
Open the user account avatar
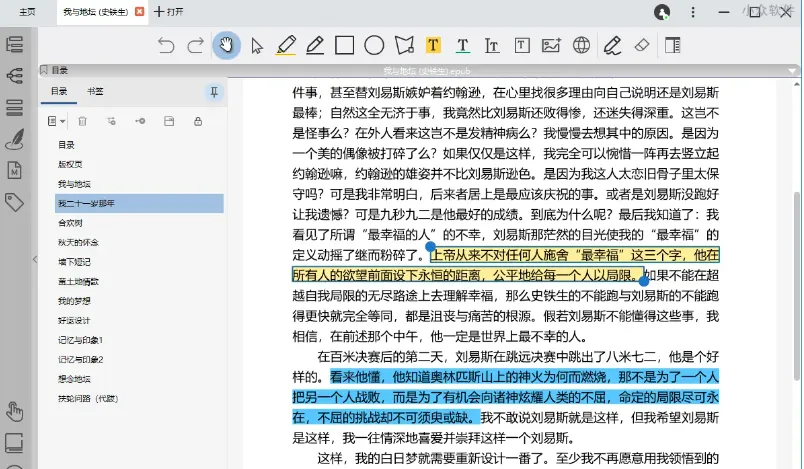click(x=662, y=12)
